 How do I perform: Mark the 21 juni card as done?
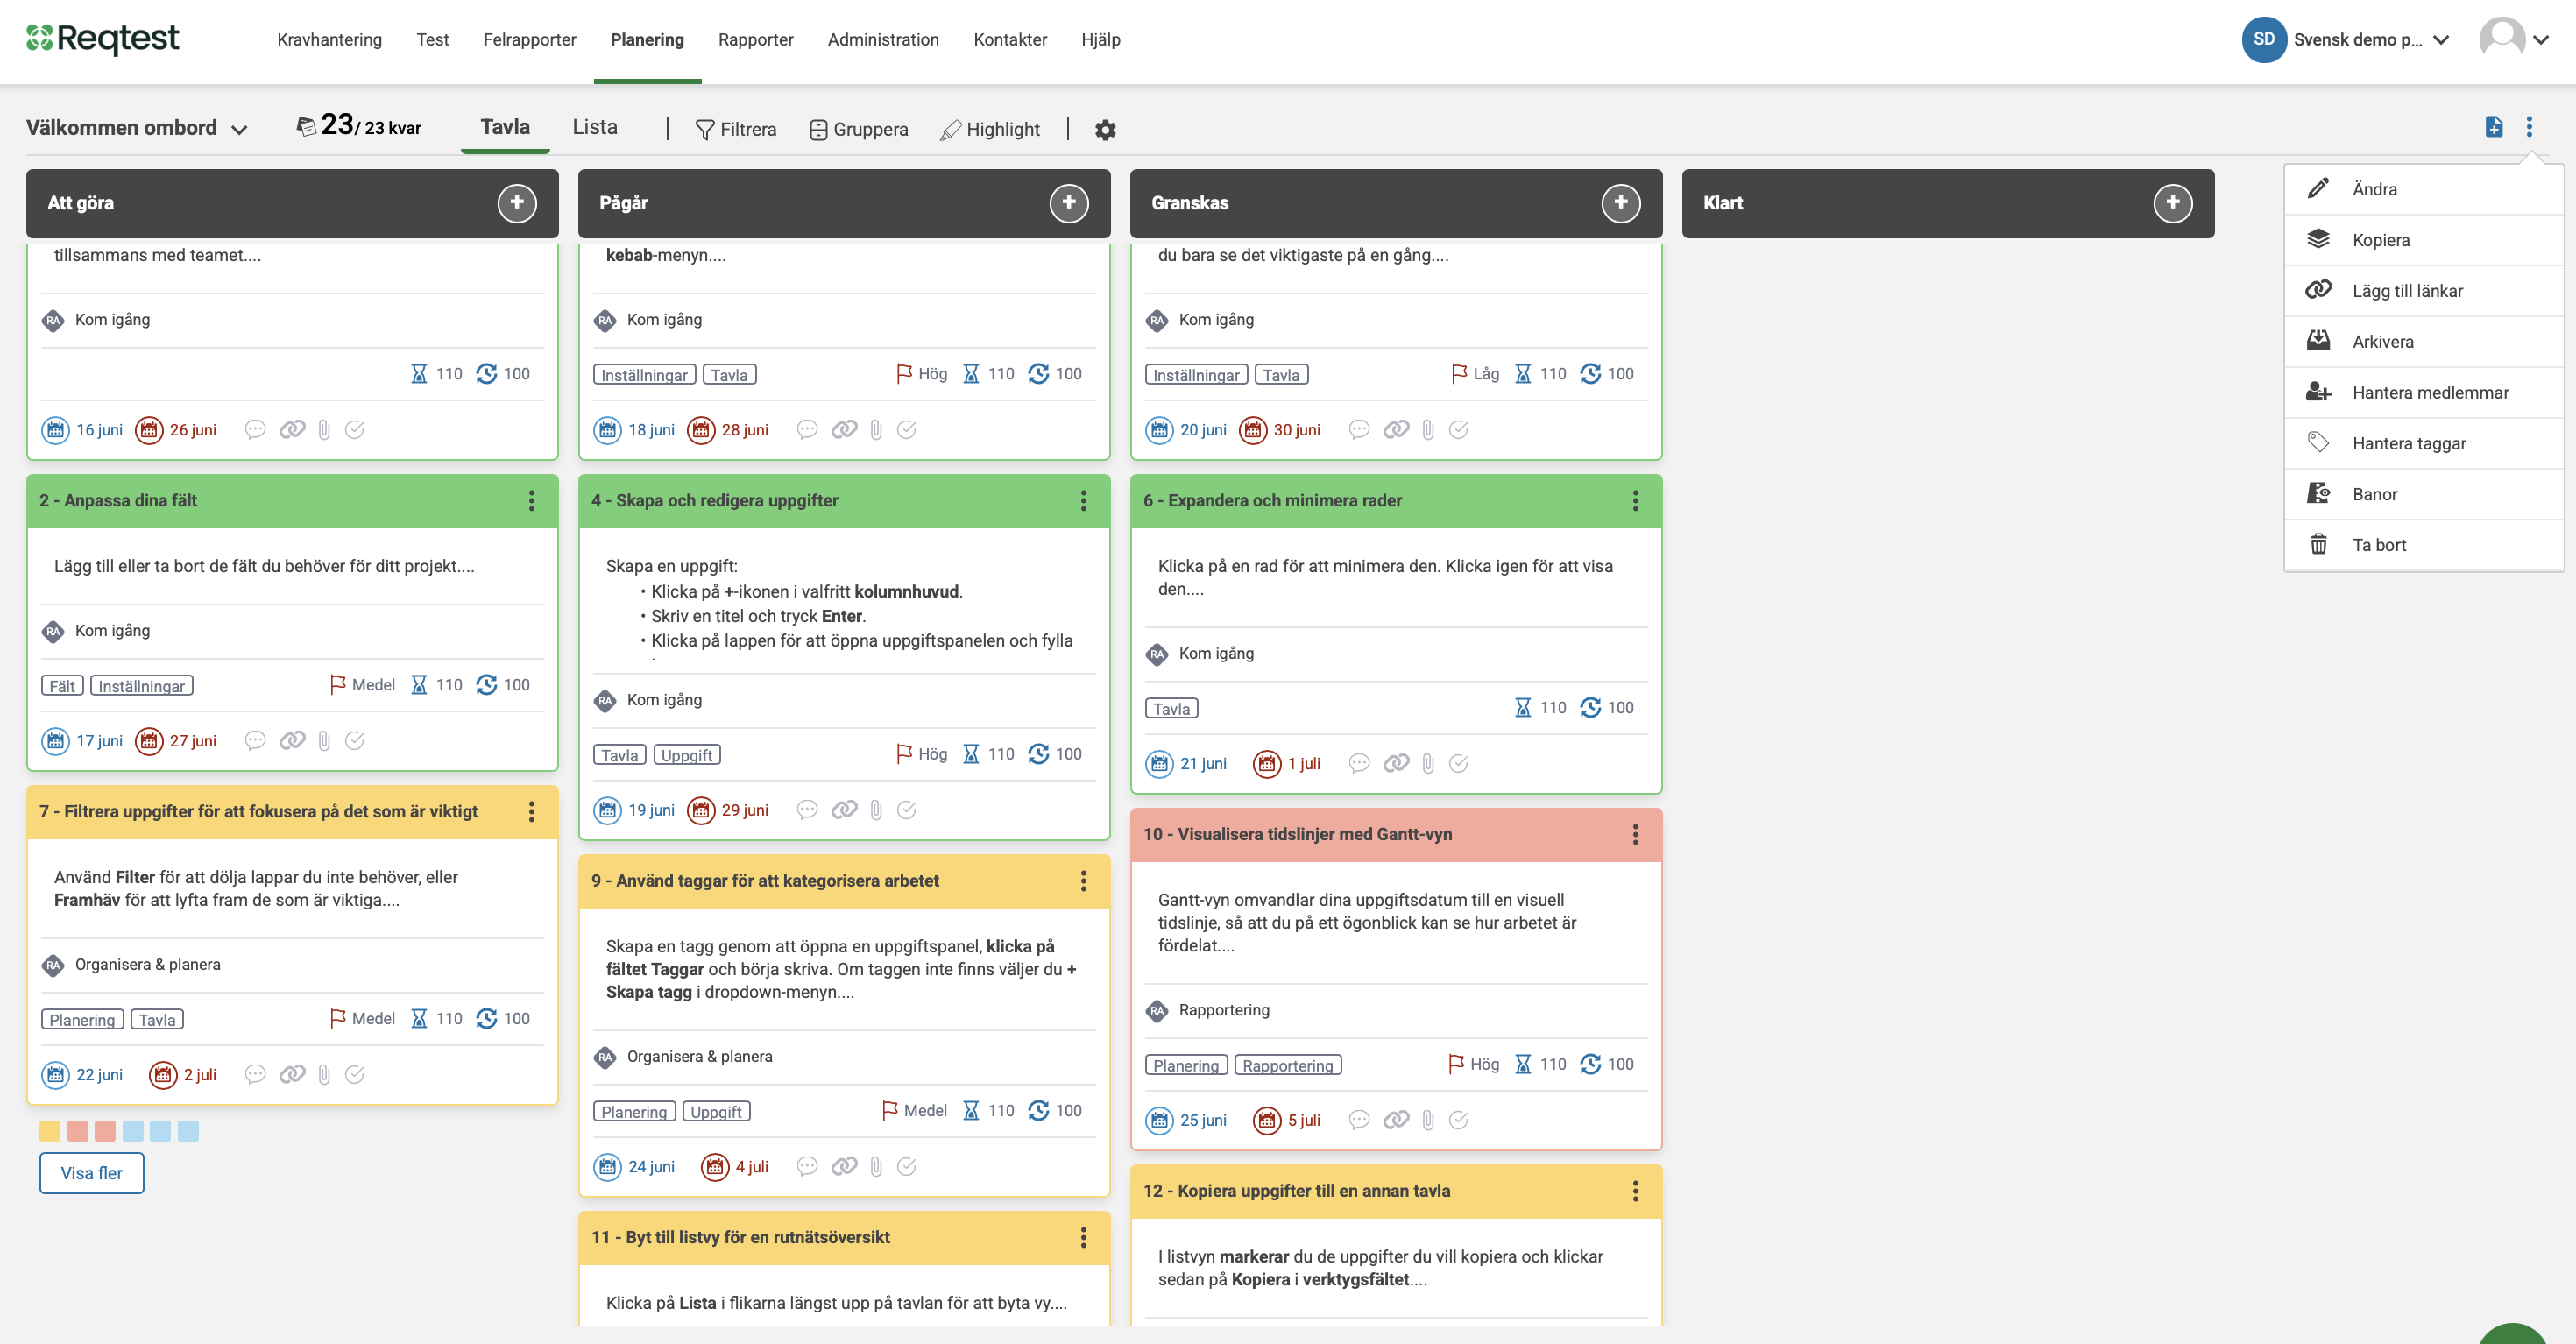1459,764
